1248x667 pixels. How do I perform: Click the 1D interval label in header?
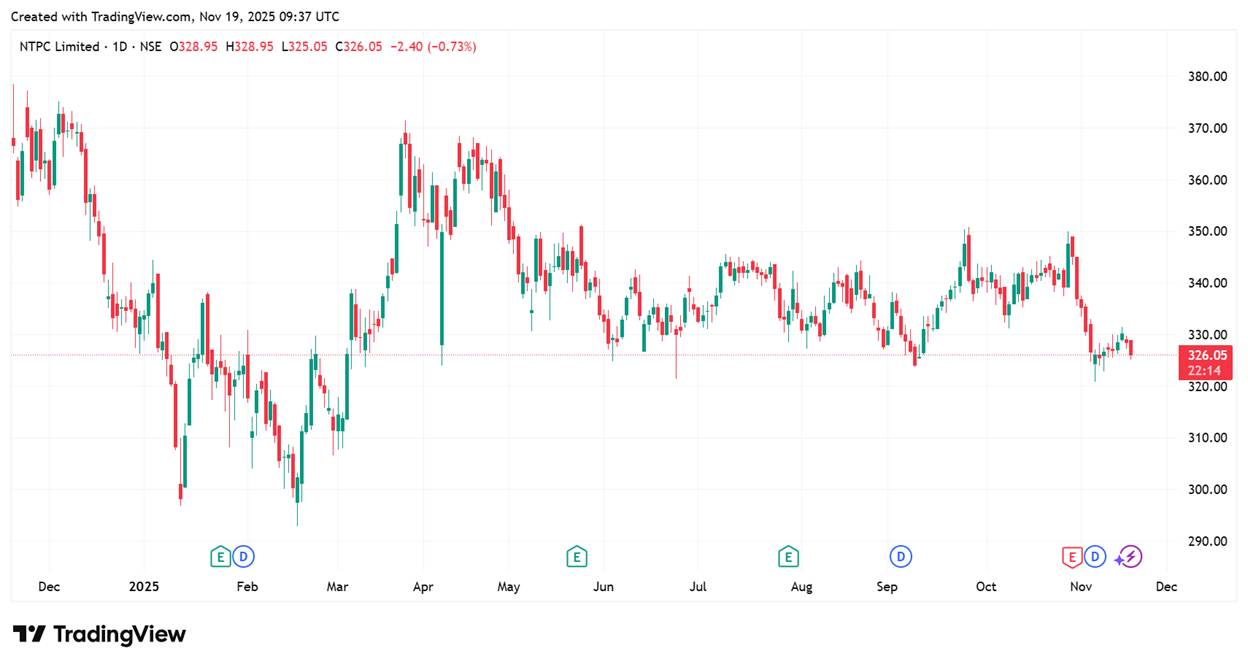(120, 46)
